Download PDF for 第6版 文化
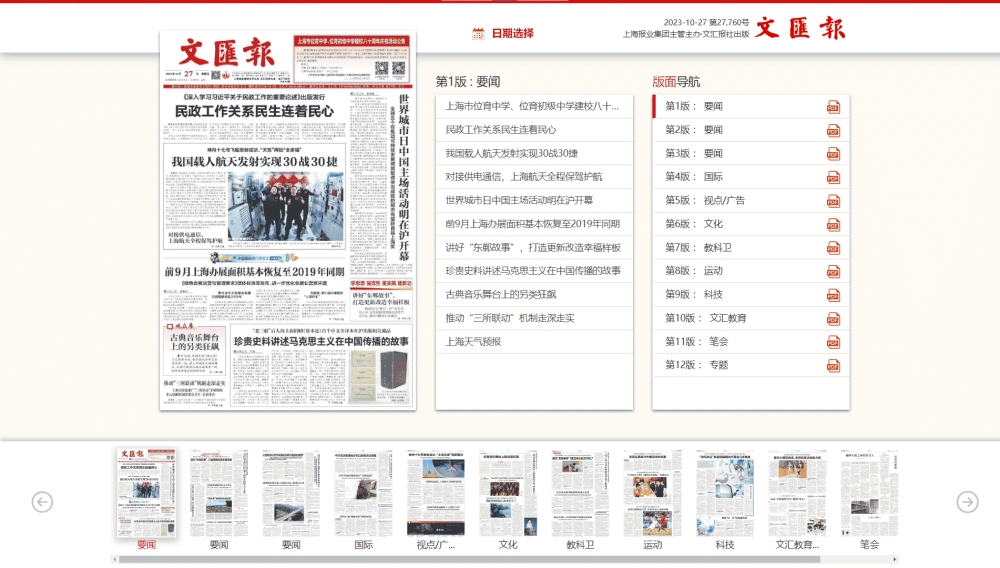Viewport: 1000px width, 568px height. pos(833,224)
